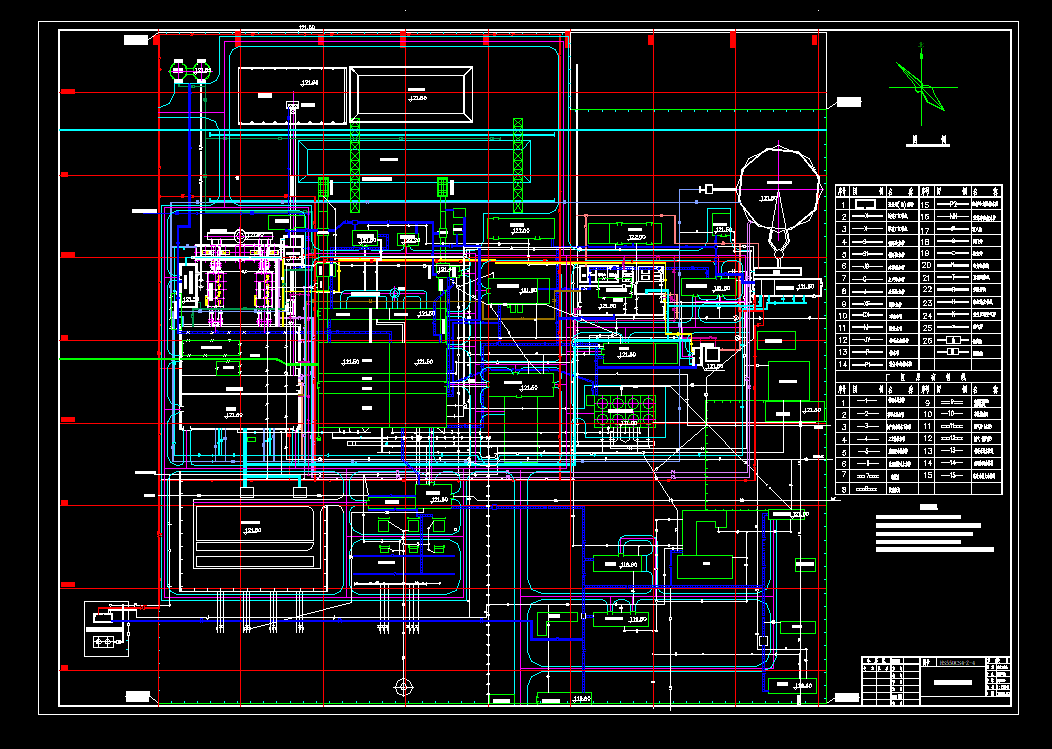The image size is (1052, 749).
Task: Select the white title bar inside the title block
Action: coord(953,683)
